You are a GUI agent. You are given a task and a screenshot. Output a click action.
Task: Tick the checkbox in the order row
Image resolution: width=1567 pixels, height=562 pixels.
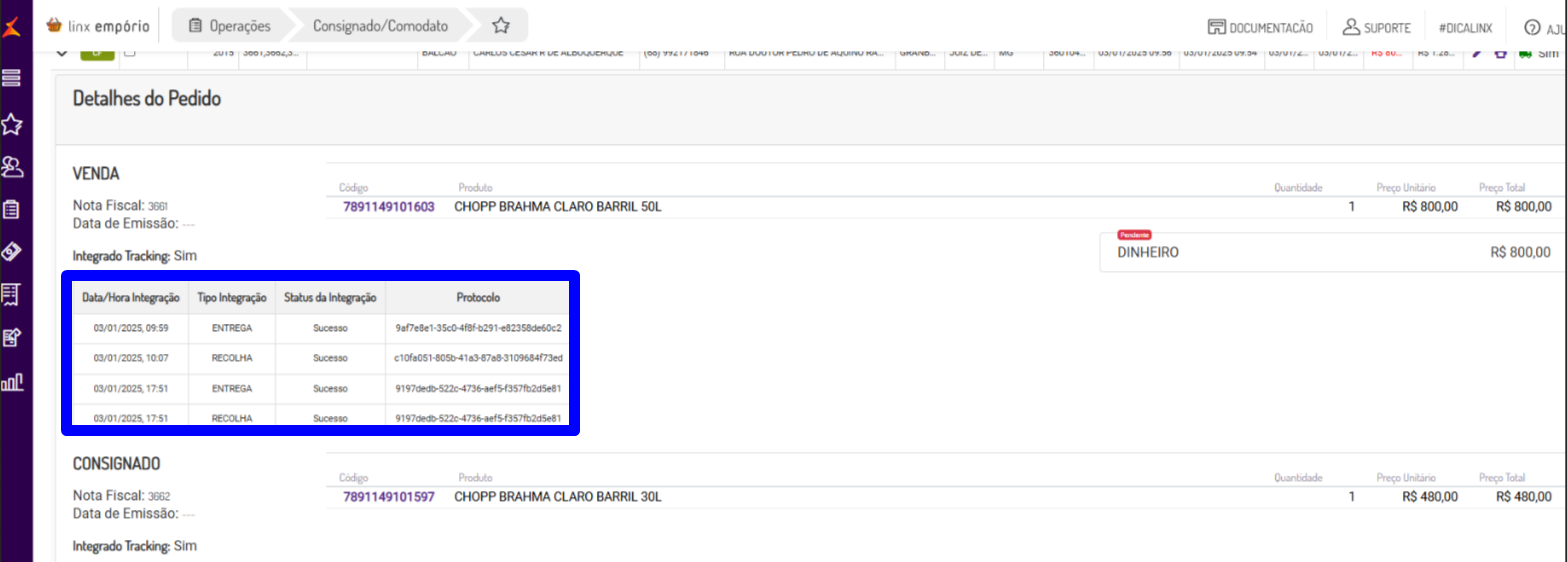click(x=130, y=52)
